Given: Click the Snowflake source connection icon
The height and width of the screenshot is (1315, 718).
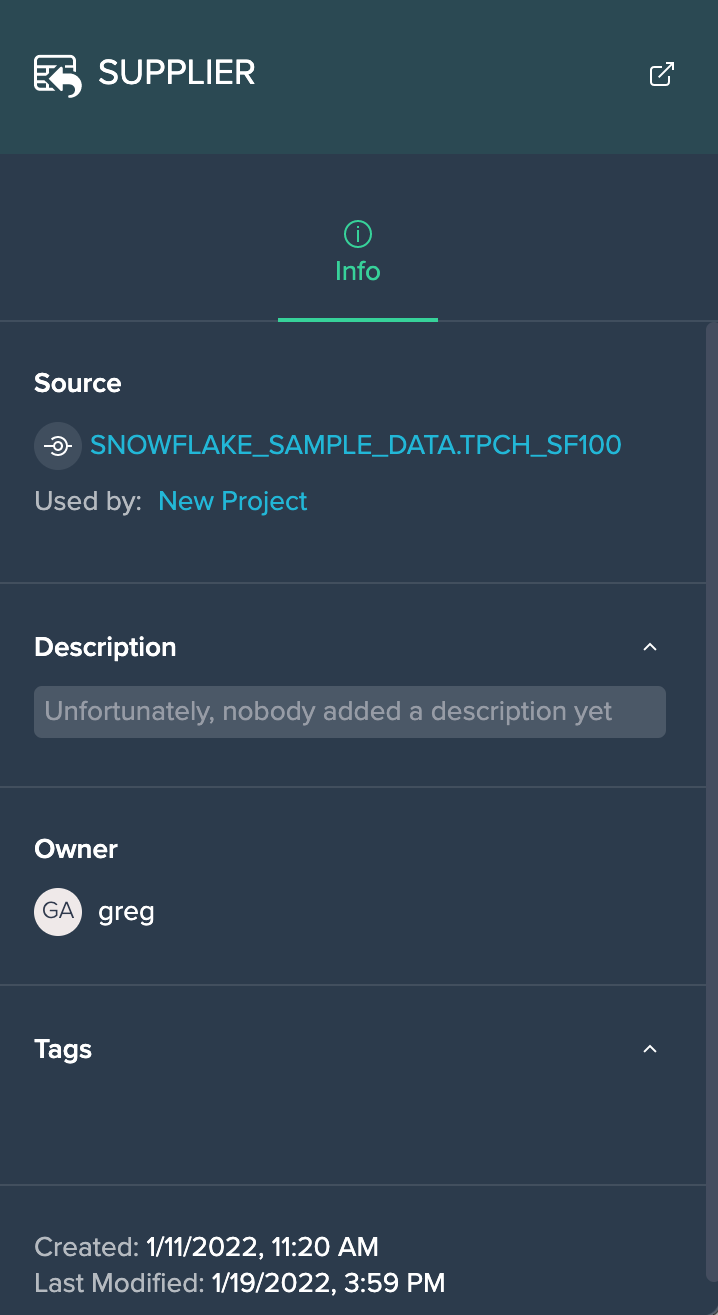Looking at the screenshot, I should point(58,446).
